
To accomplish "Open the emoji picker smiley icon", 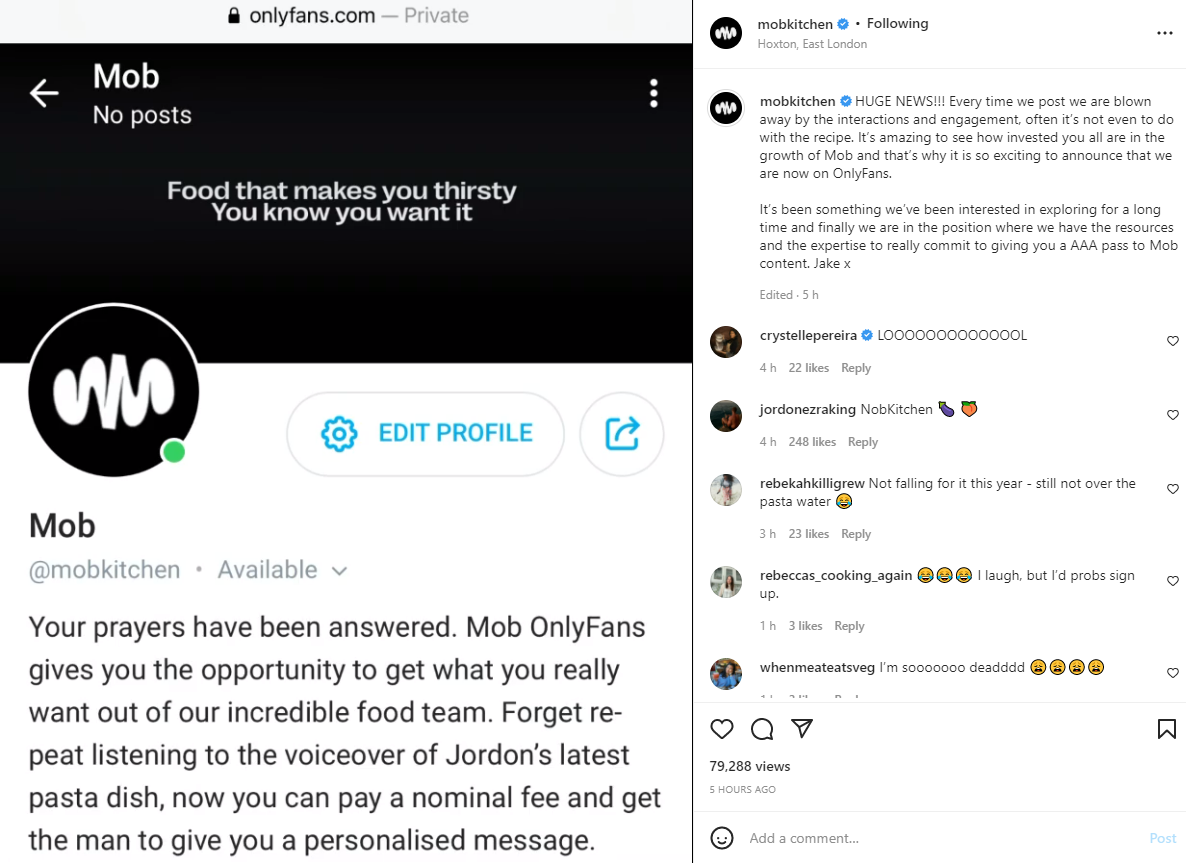I will click(x=722, y=838).
